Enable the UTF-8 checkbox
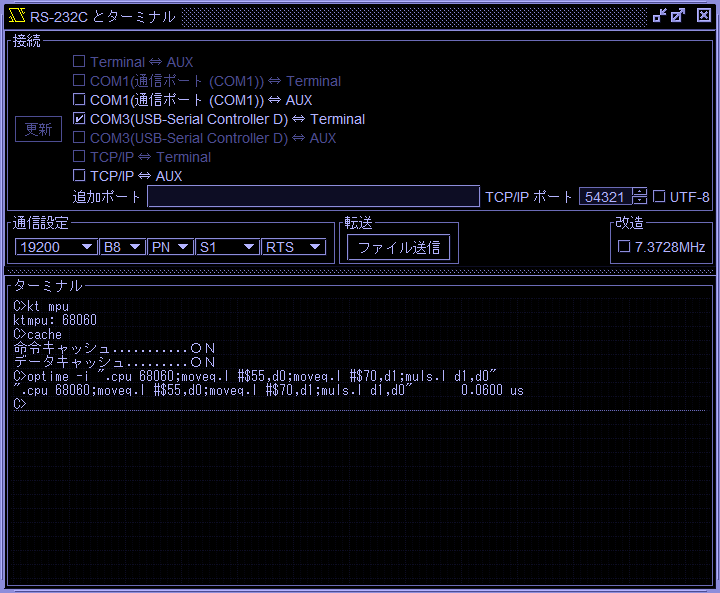Screen dimensions: 720x593 click(659, 197)
